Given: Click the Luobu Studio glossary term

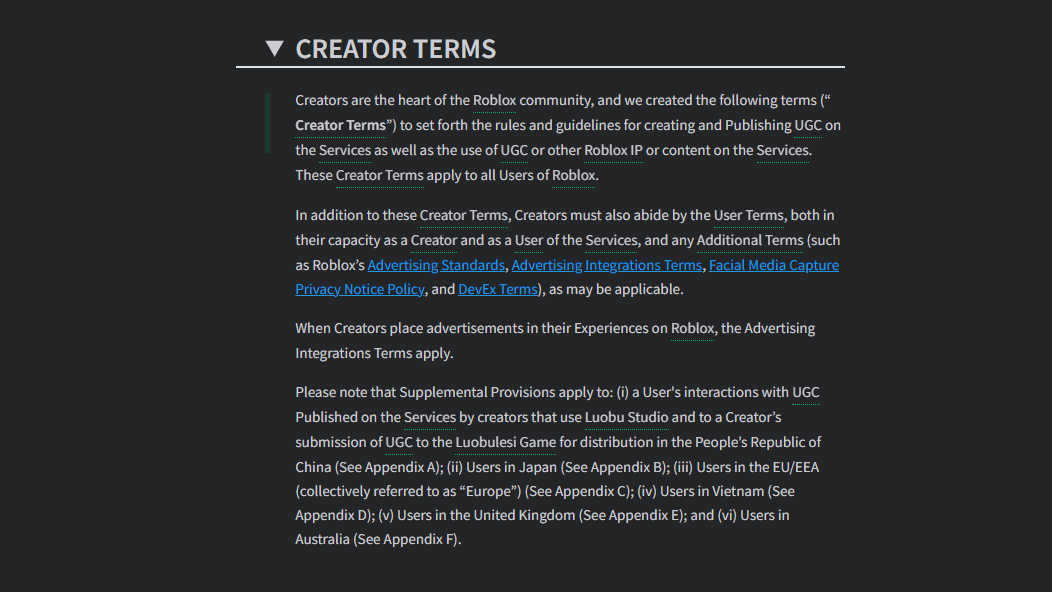Looking at the screenshot, I should coord(627,417).
